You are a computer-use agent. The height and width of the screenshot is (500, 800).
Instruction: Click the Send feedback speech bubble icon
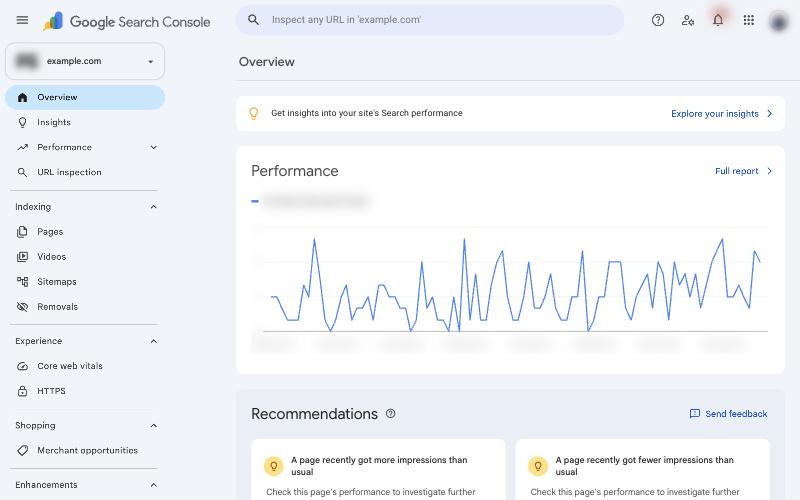[694, 413]
